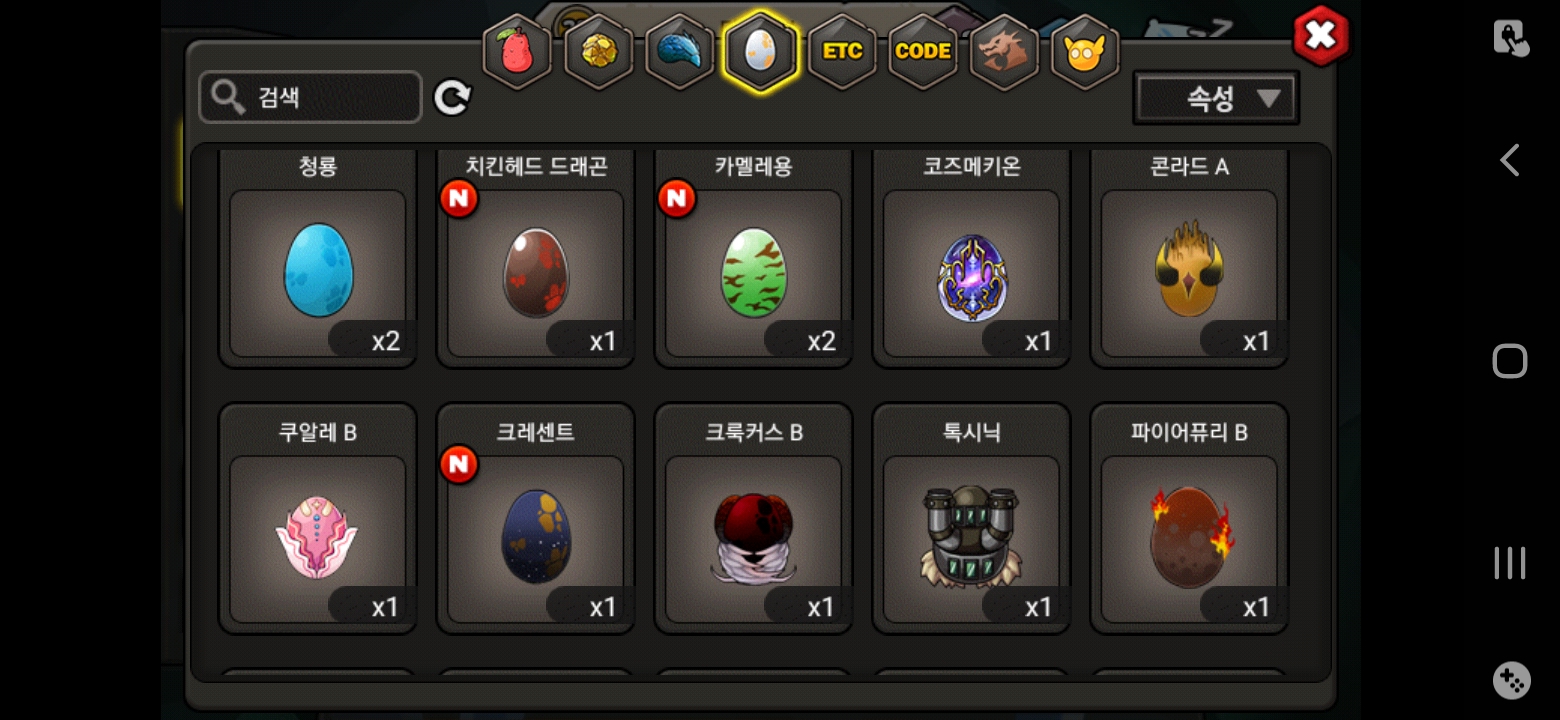Choose the 톡시닉 mechanical egg
1560x720 pixels.
[x=972, y=518]
